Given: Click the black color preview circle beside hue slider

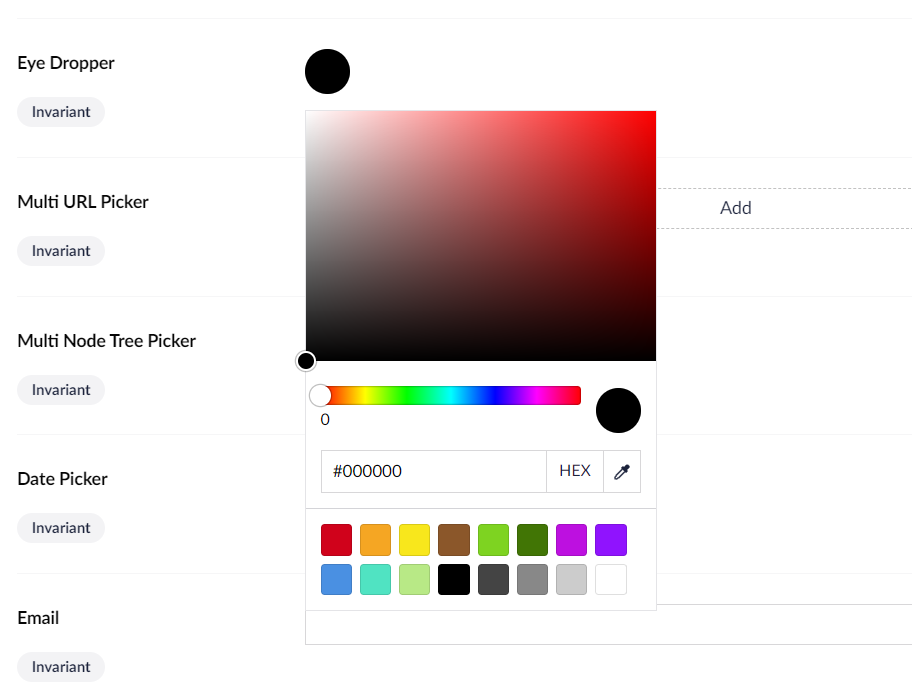Looking at the screenshot, I should point(618,410).
